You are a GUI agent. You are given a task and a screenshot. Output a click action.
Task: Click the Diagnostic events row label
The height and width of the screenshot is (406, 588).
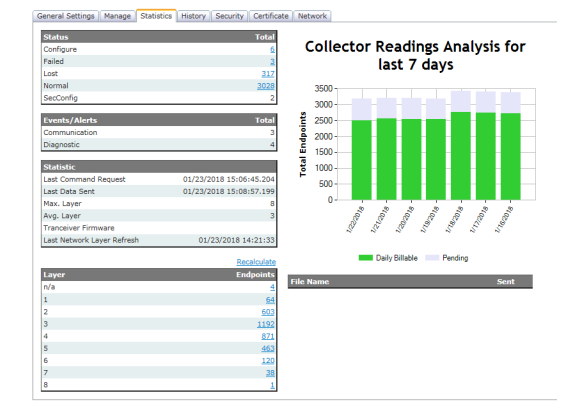pos(61,145)
